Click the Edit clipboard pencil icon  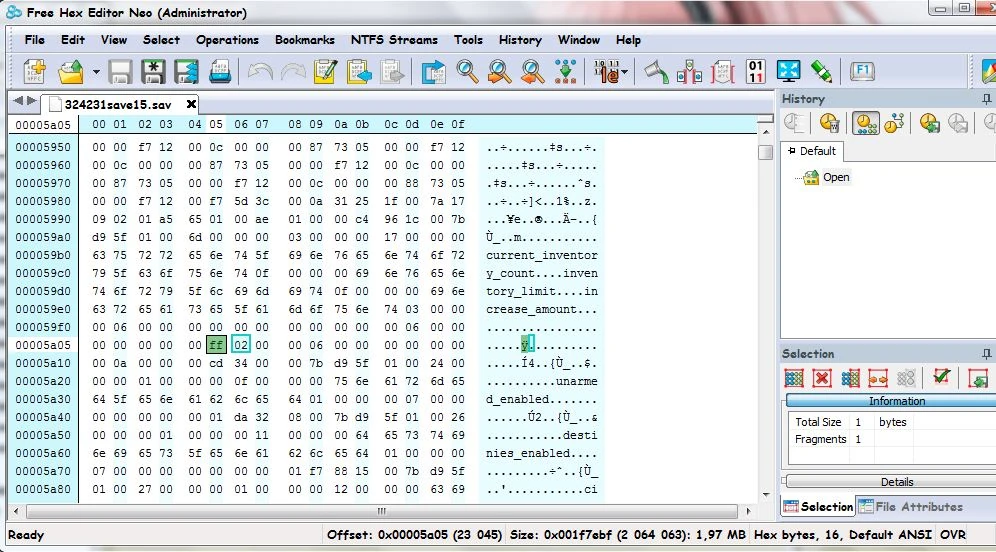click(x=325, y=72)
